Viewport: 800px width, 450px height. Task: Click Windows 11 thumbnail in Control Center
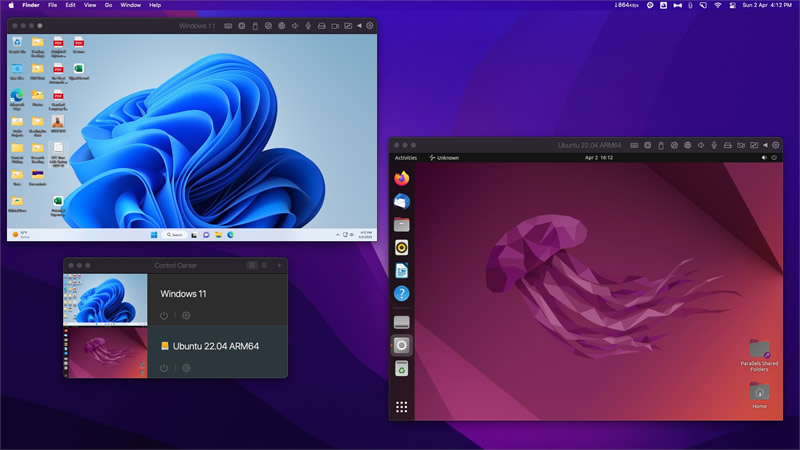pyautogui.click(x=105, y=299)
